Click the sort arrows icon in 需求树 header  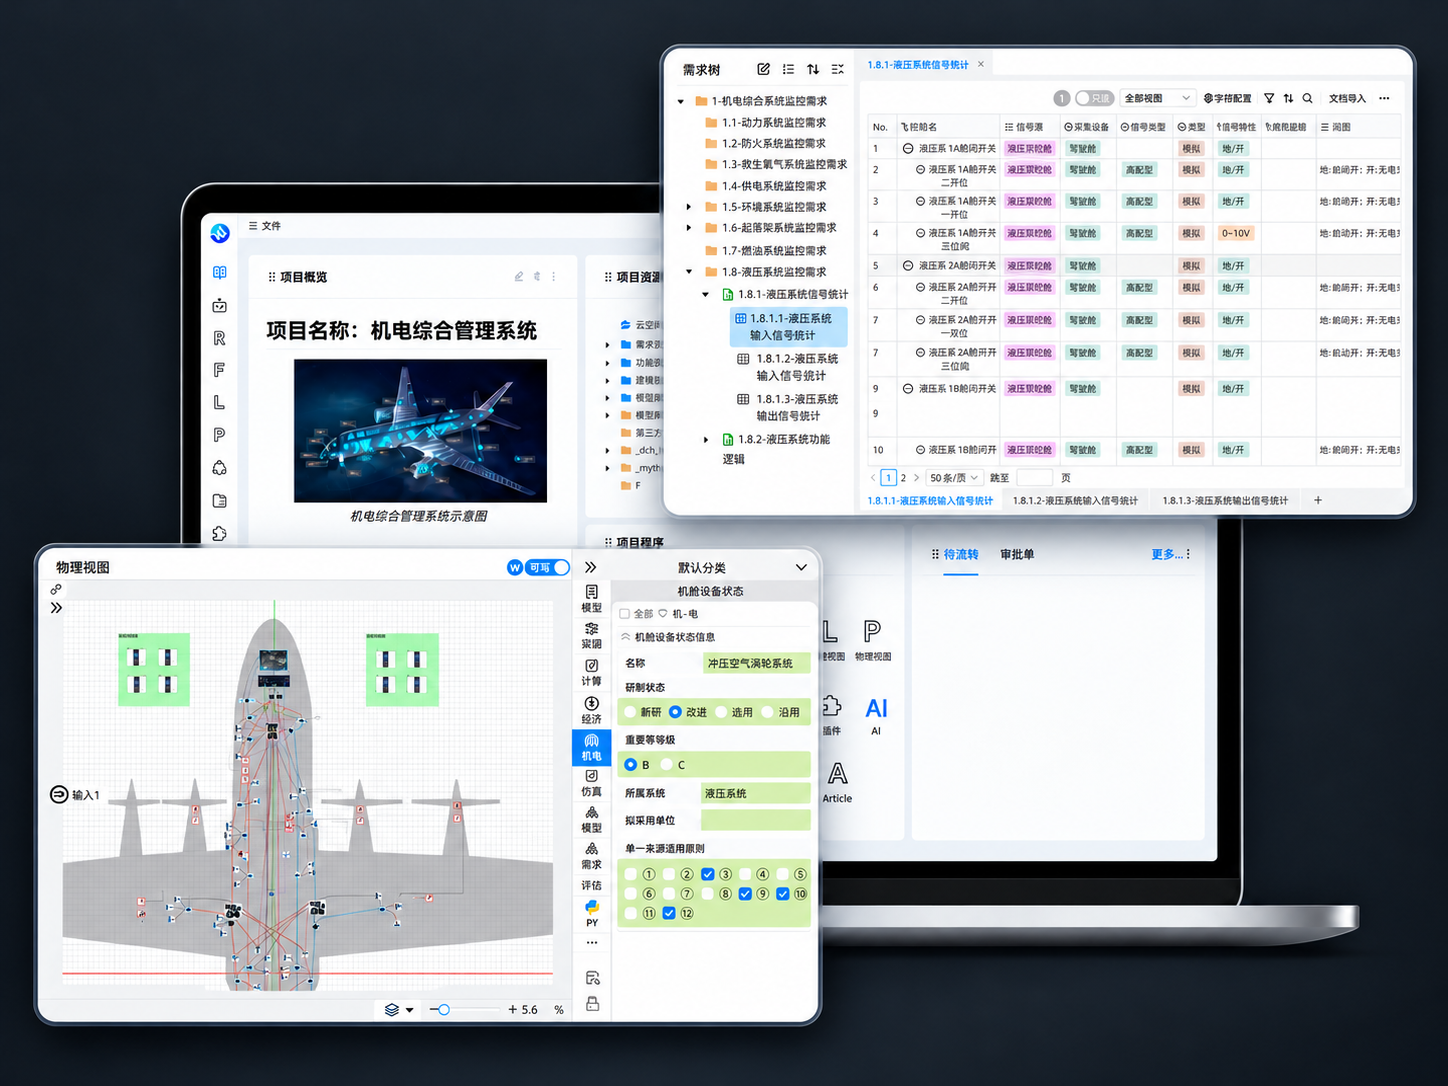813,69
